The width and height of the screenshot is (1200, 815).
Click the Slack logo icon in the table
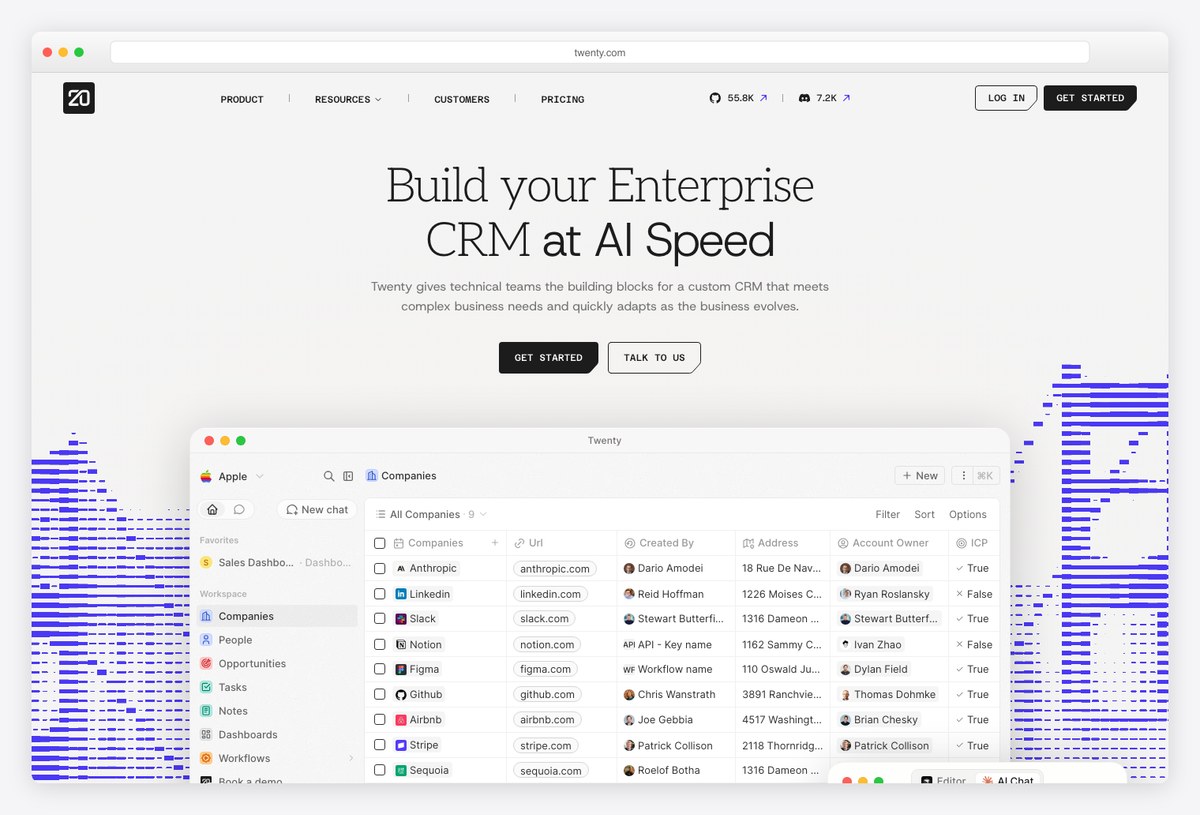click(x=401, y=619)
